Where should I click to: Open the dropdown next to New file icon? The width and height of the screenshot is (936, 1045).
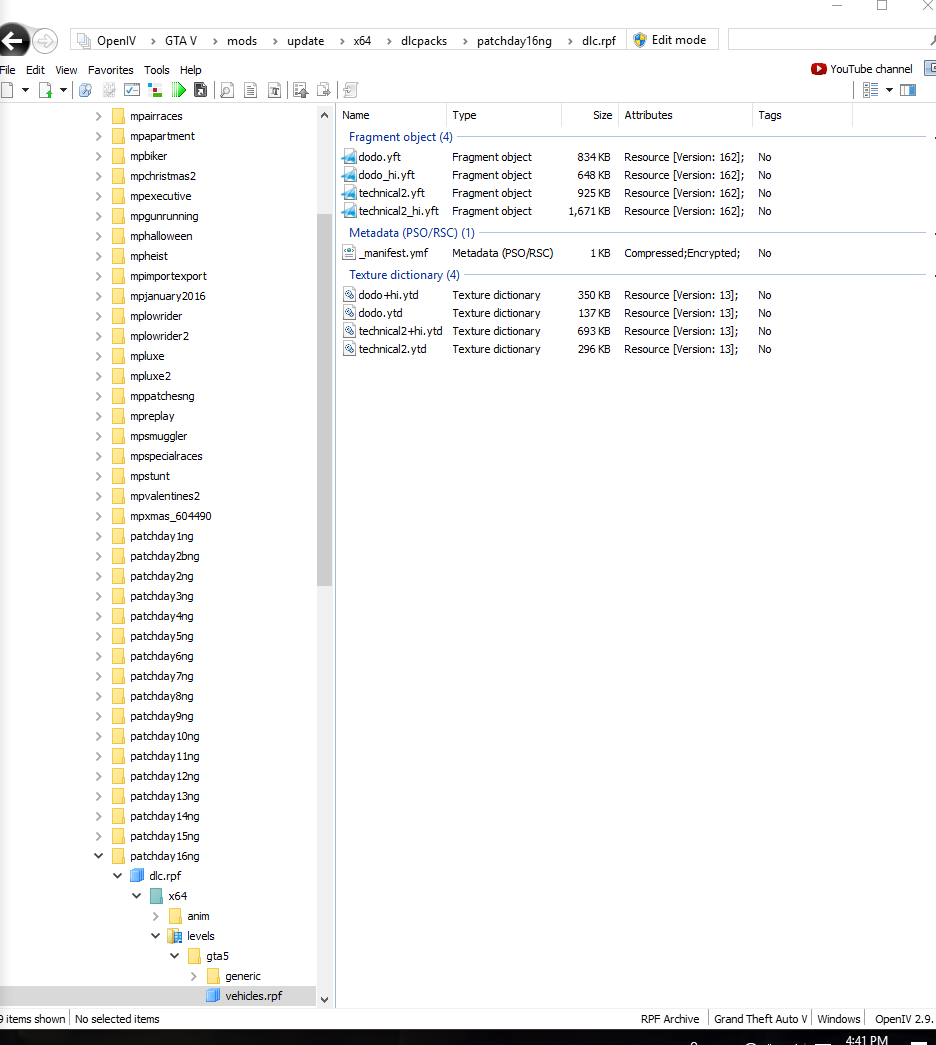(x=25, y=90)
